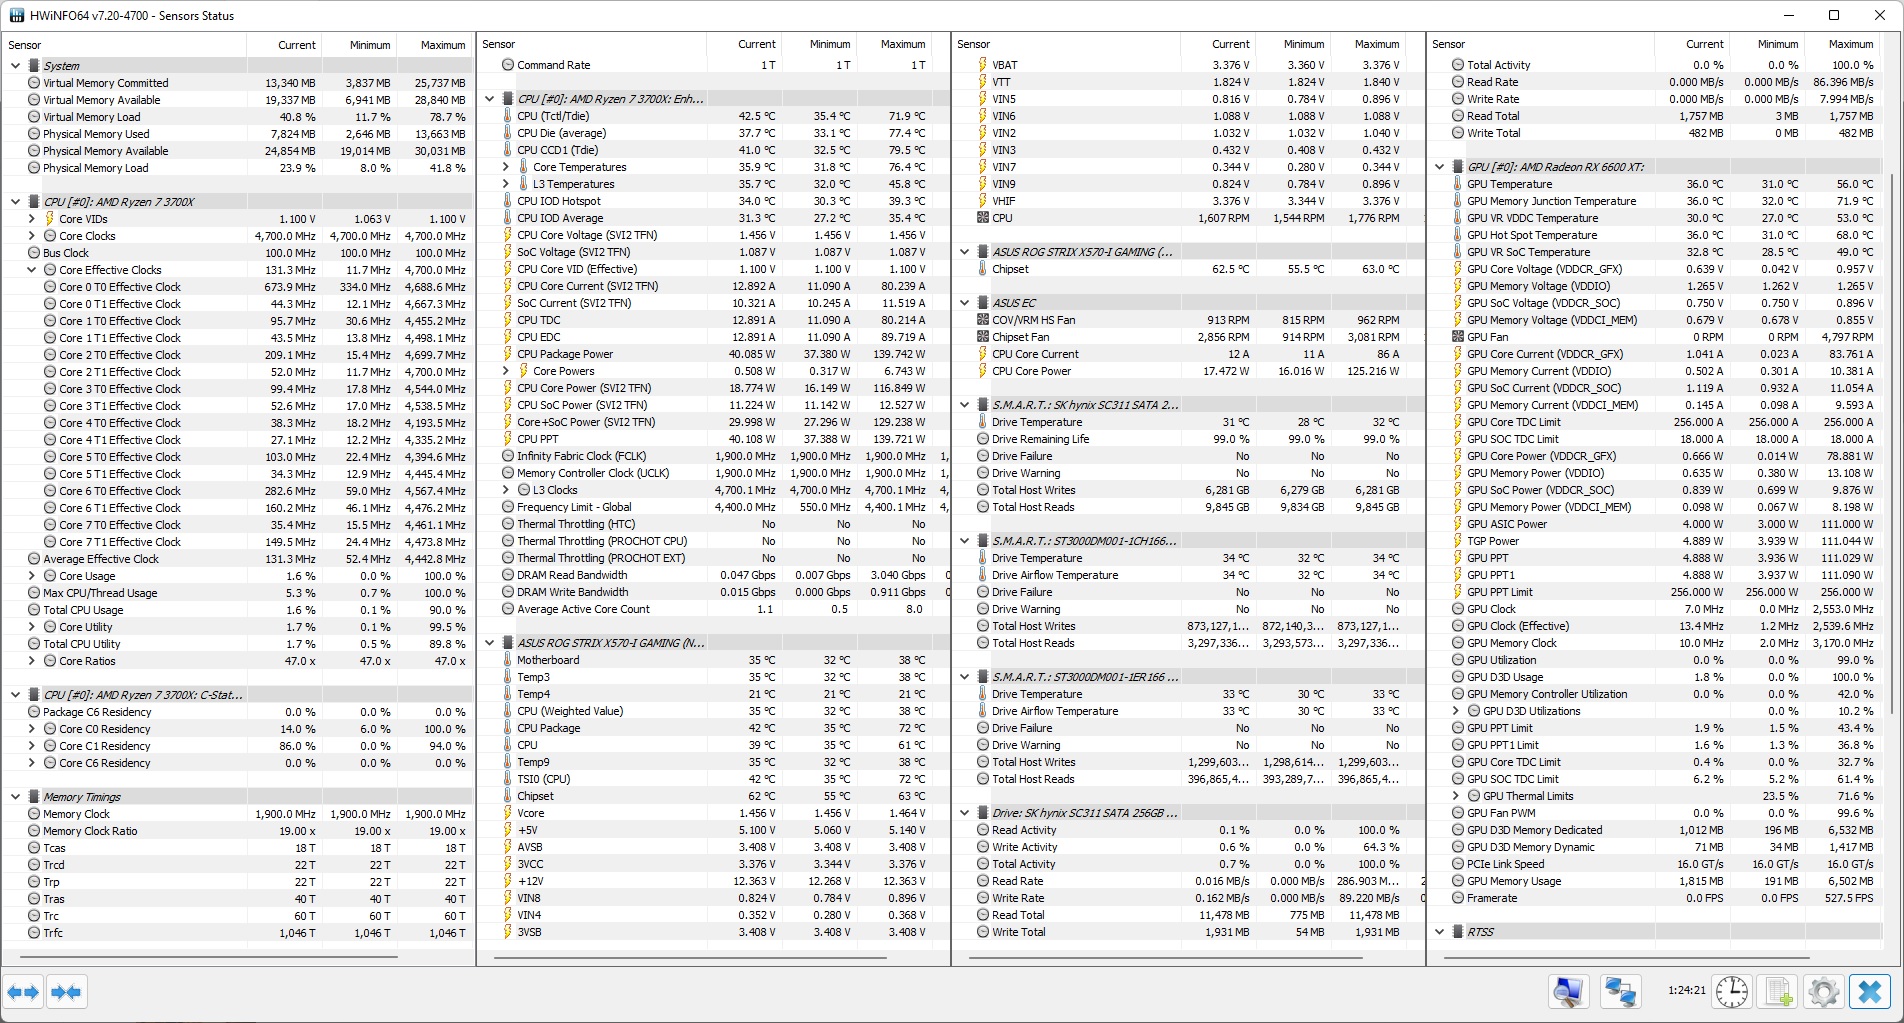Expand the Core Clocks tree row
This screenshot has height=1023, width=1904.
[31, 236]
